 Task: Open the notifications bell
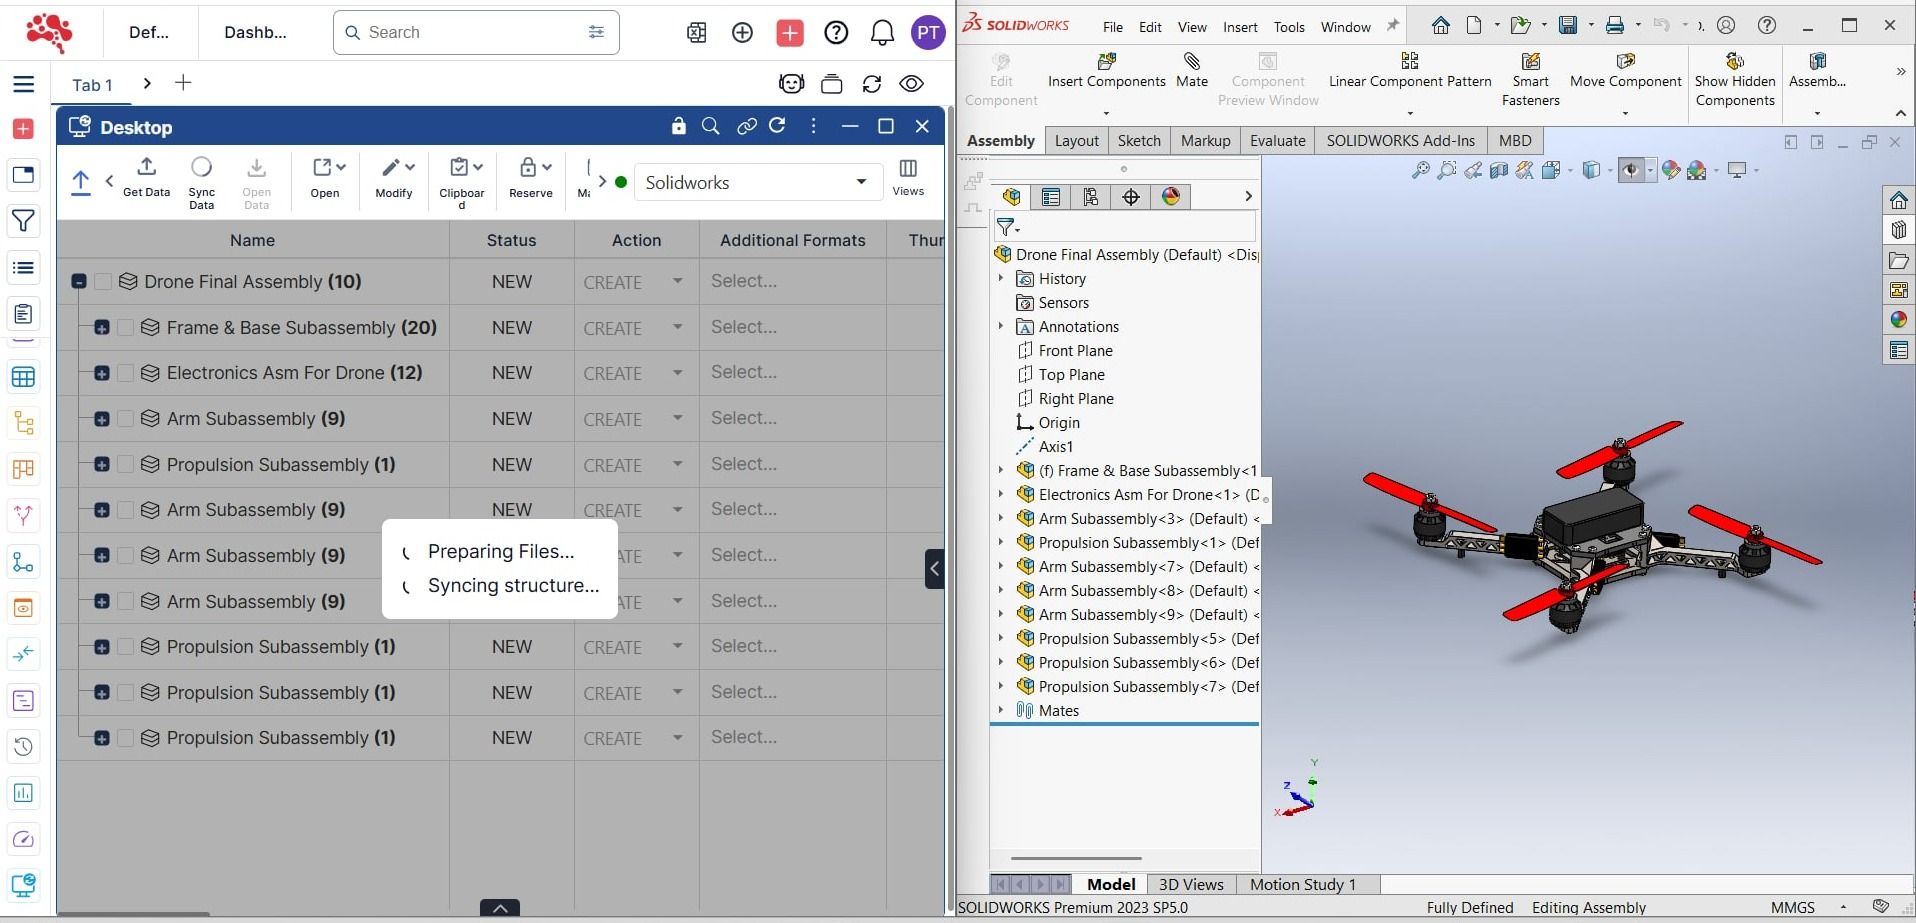(x=882, y=33)
